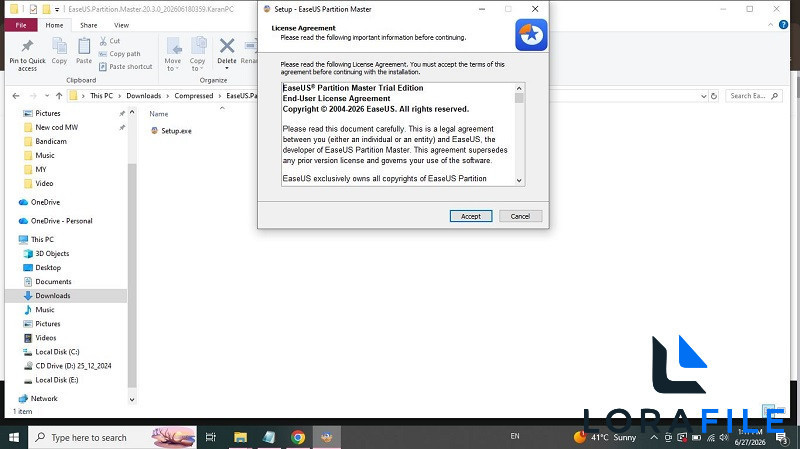Accept the EaseUS license agreement
The width and height of the screenshot is (800, 449).
(470, 216)
